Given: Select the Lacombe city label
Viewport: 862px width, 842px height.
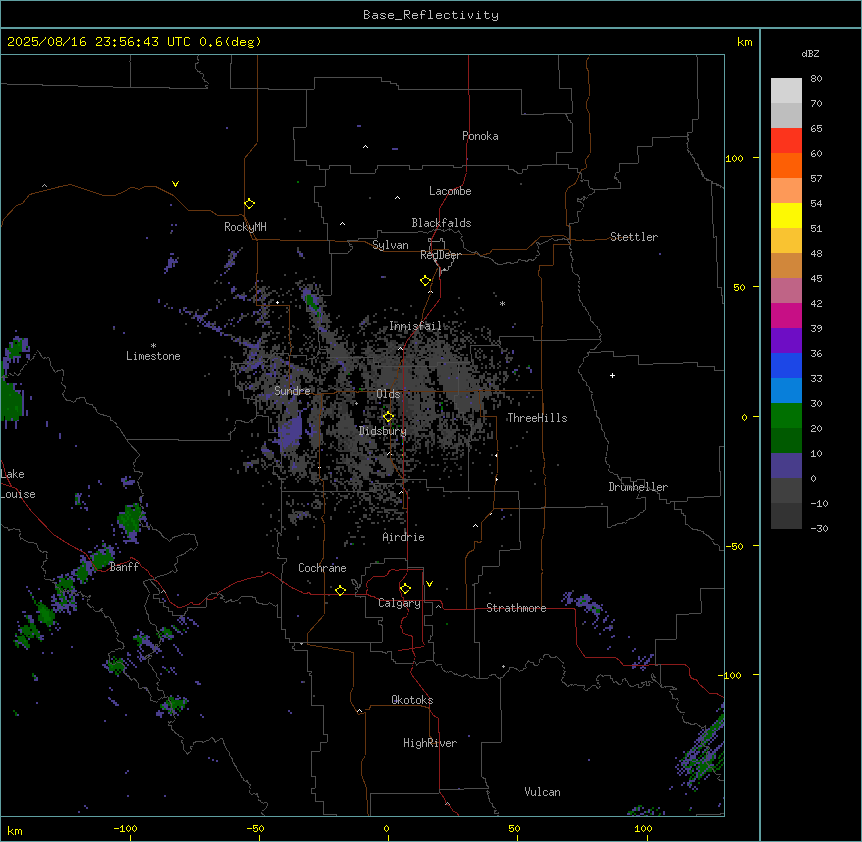Looking at the screenshot, I should 450,191.
